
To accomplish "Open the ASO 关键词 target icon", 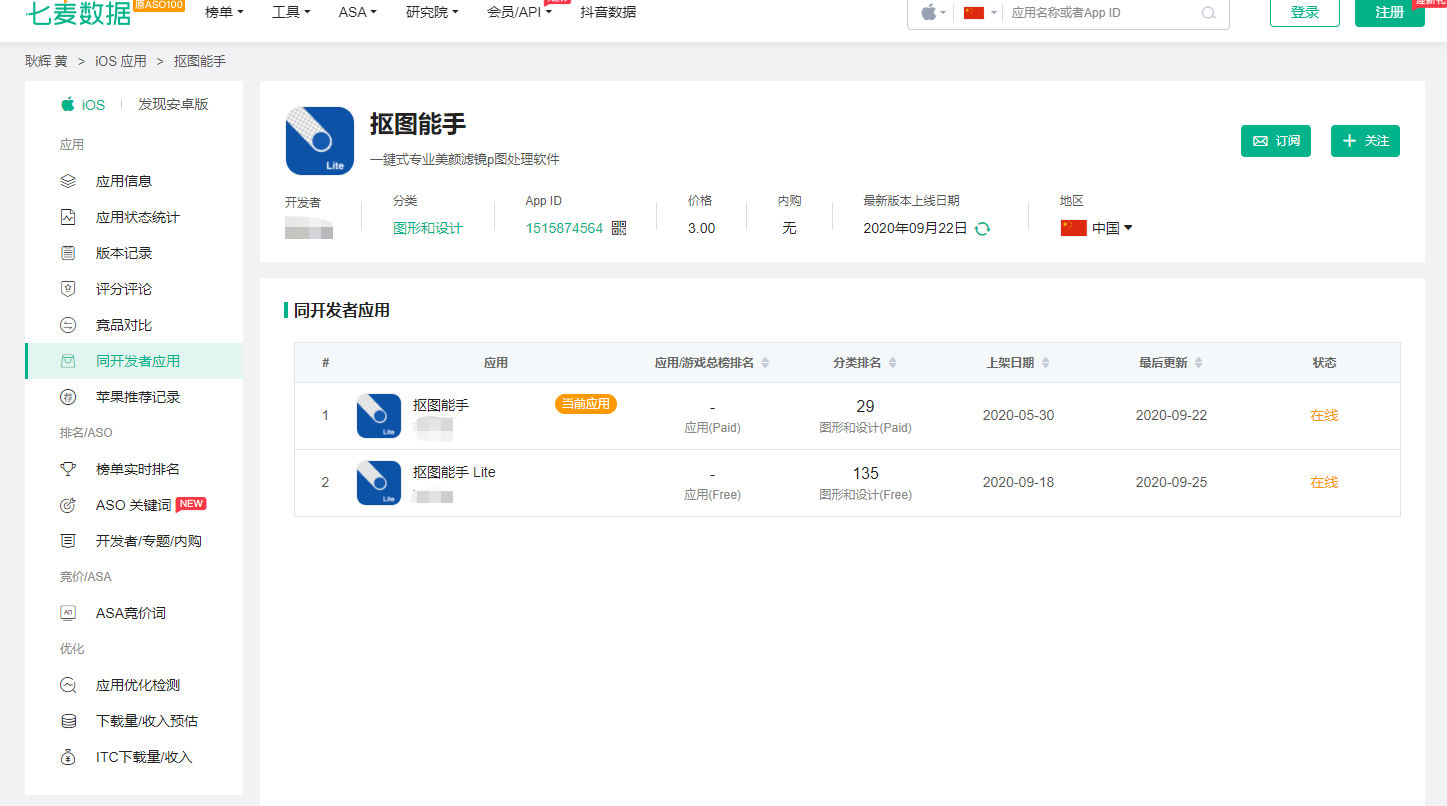I will [68, 505].
